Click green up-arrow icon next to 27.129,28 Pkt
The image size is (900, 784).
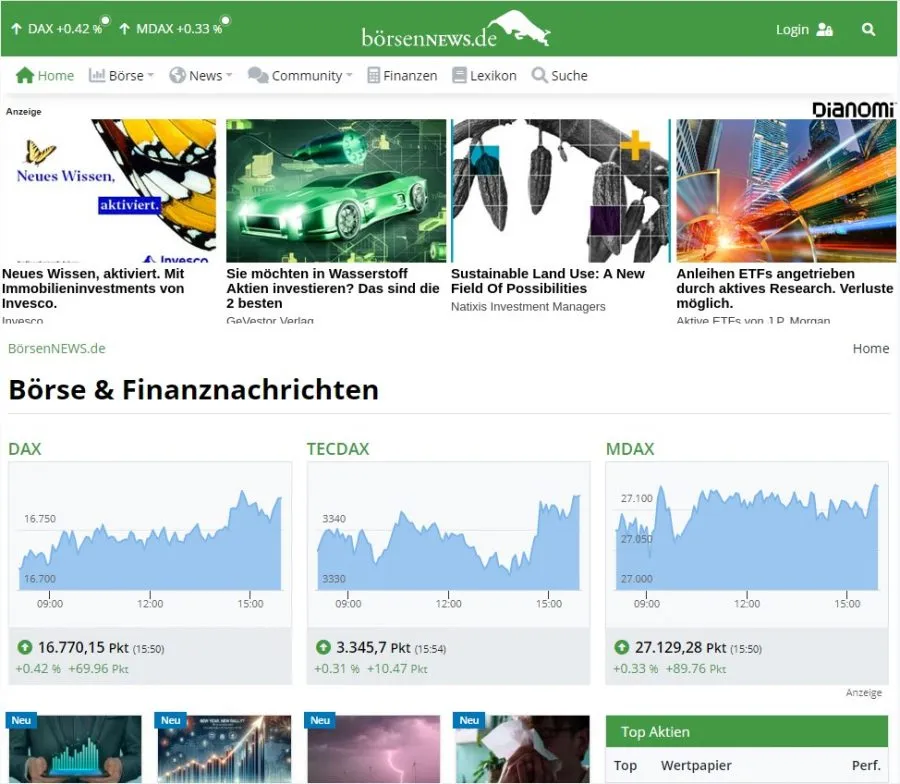point(622,647)
